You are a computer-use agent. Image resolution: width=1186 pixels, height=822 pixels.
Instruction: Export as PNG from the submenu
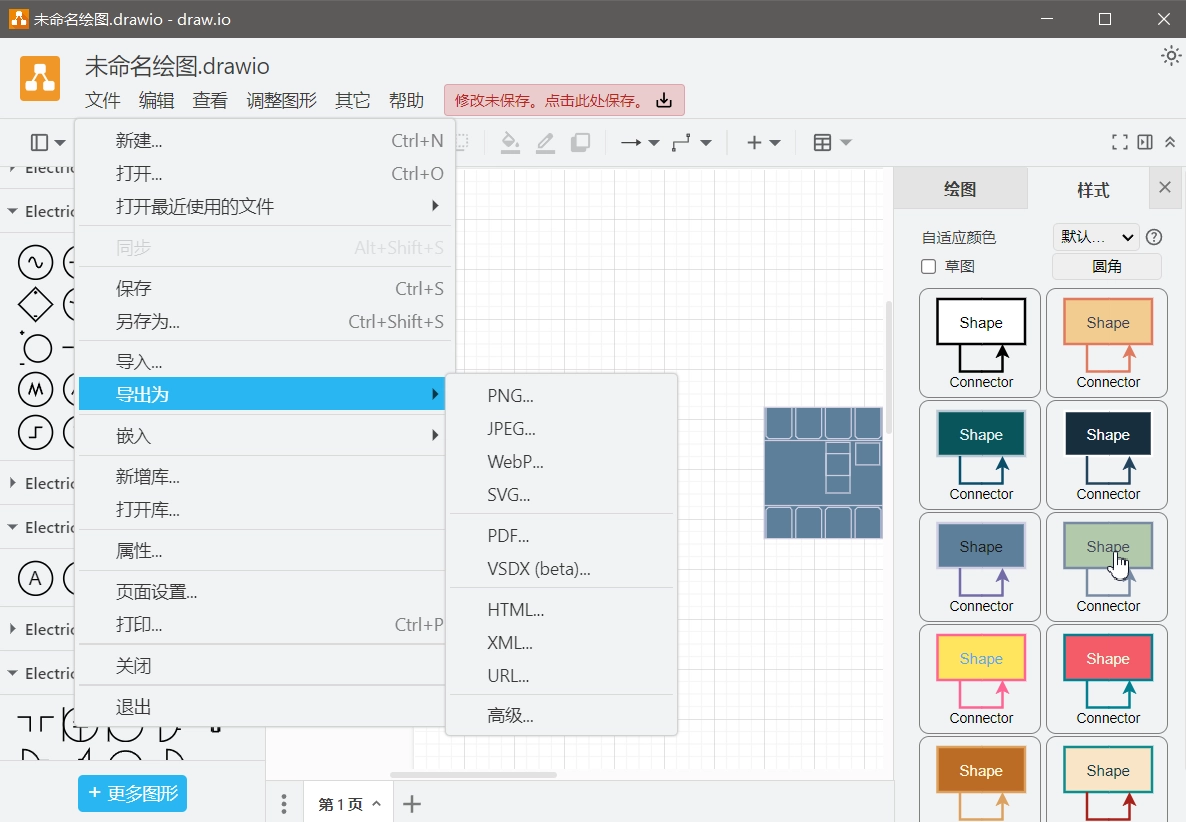(x=561, y=395)
